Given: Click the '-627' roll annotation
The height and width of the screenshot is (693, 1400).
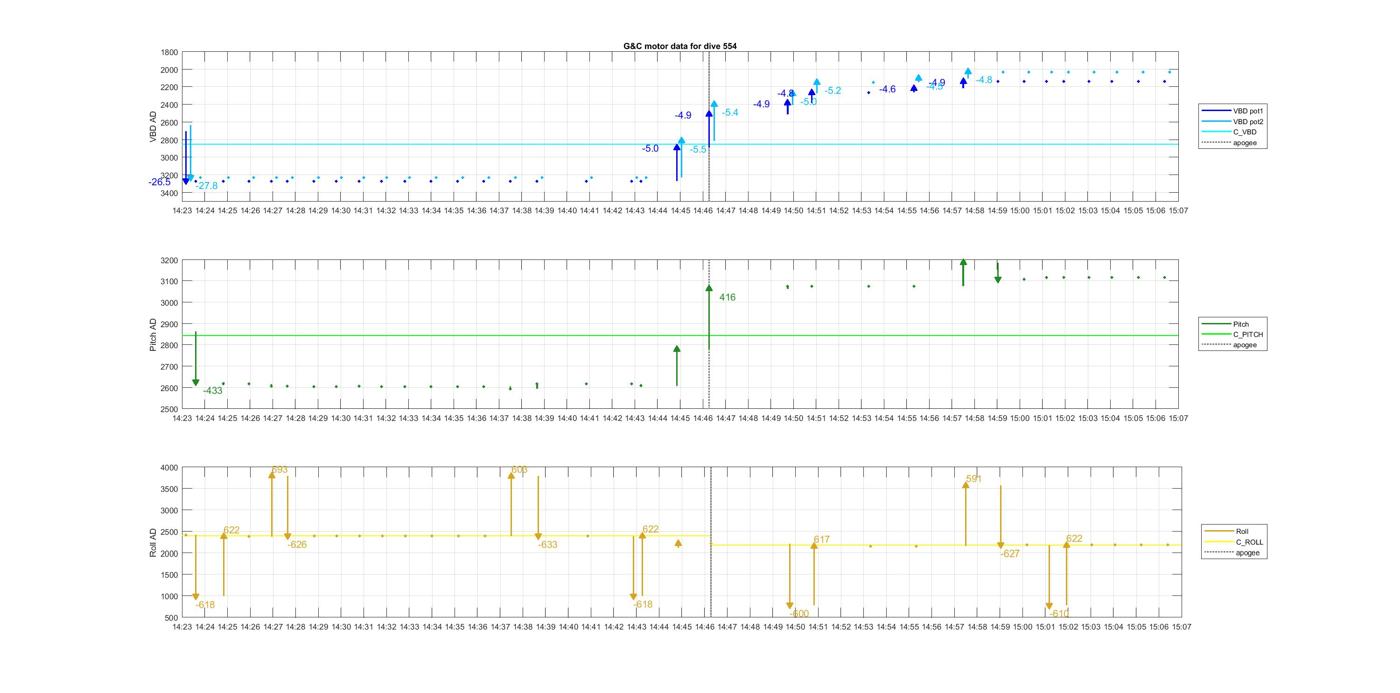Looking at the screenshot, I should [1010, 554].
